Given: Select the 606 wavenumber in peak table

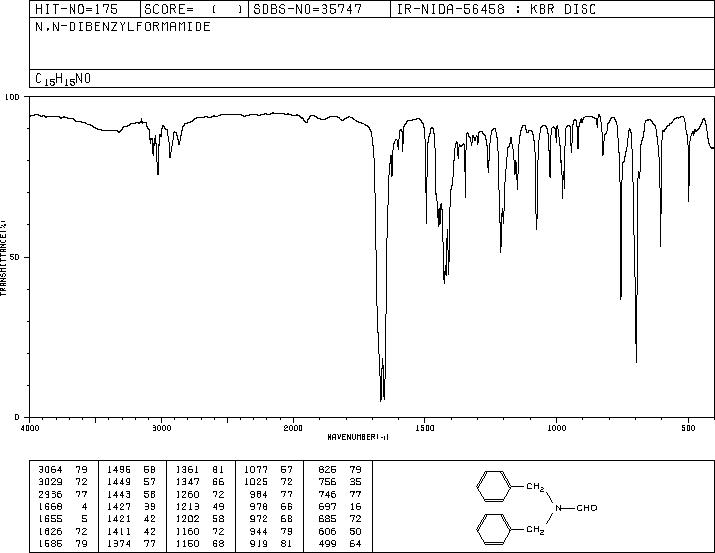Looking at the screenshot, I should click(x=327, y=532).
